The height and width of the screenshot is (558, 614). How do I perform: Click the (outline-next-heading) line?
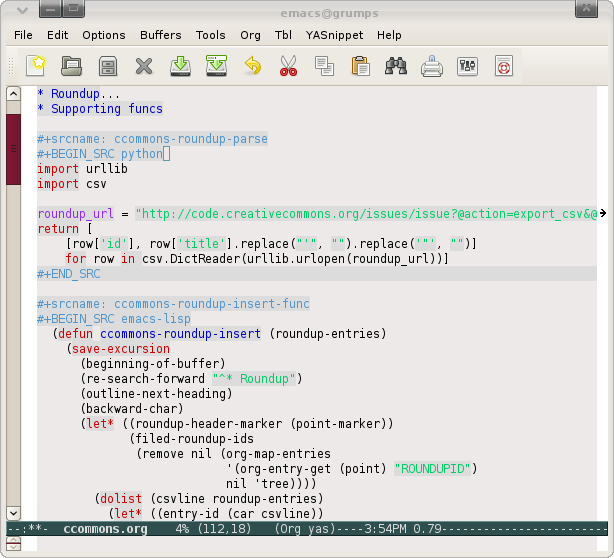tap(156, 394)
